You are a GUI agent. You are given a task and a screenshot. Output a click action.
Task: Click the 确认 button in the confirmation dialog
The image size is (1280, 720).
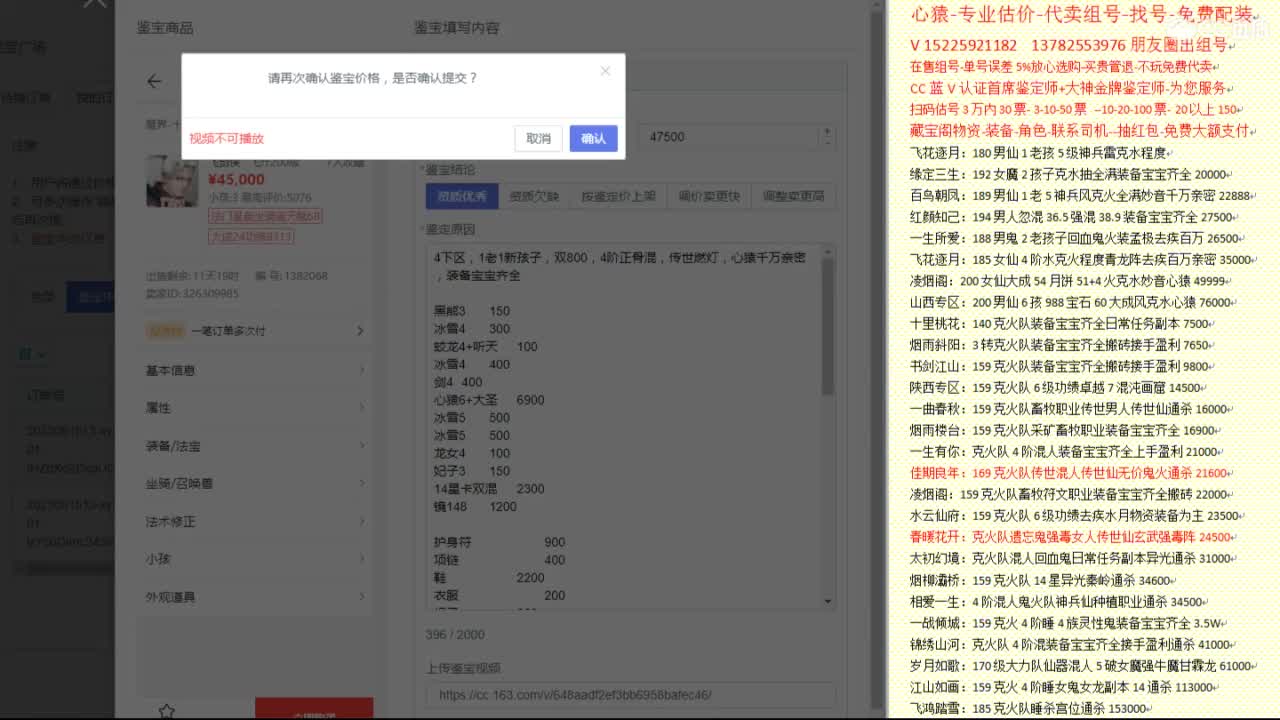tap(593, 139)
